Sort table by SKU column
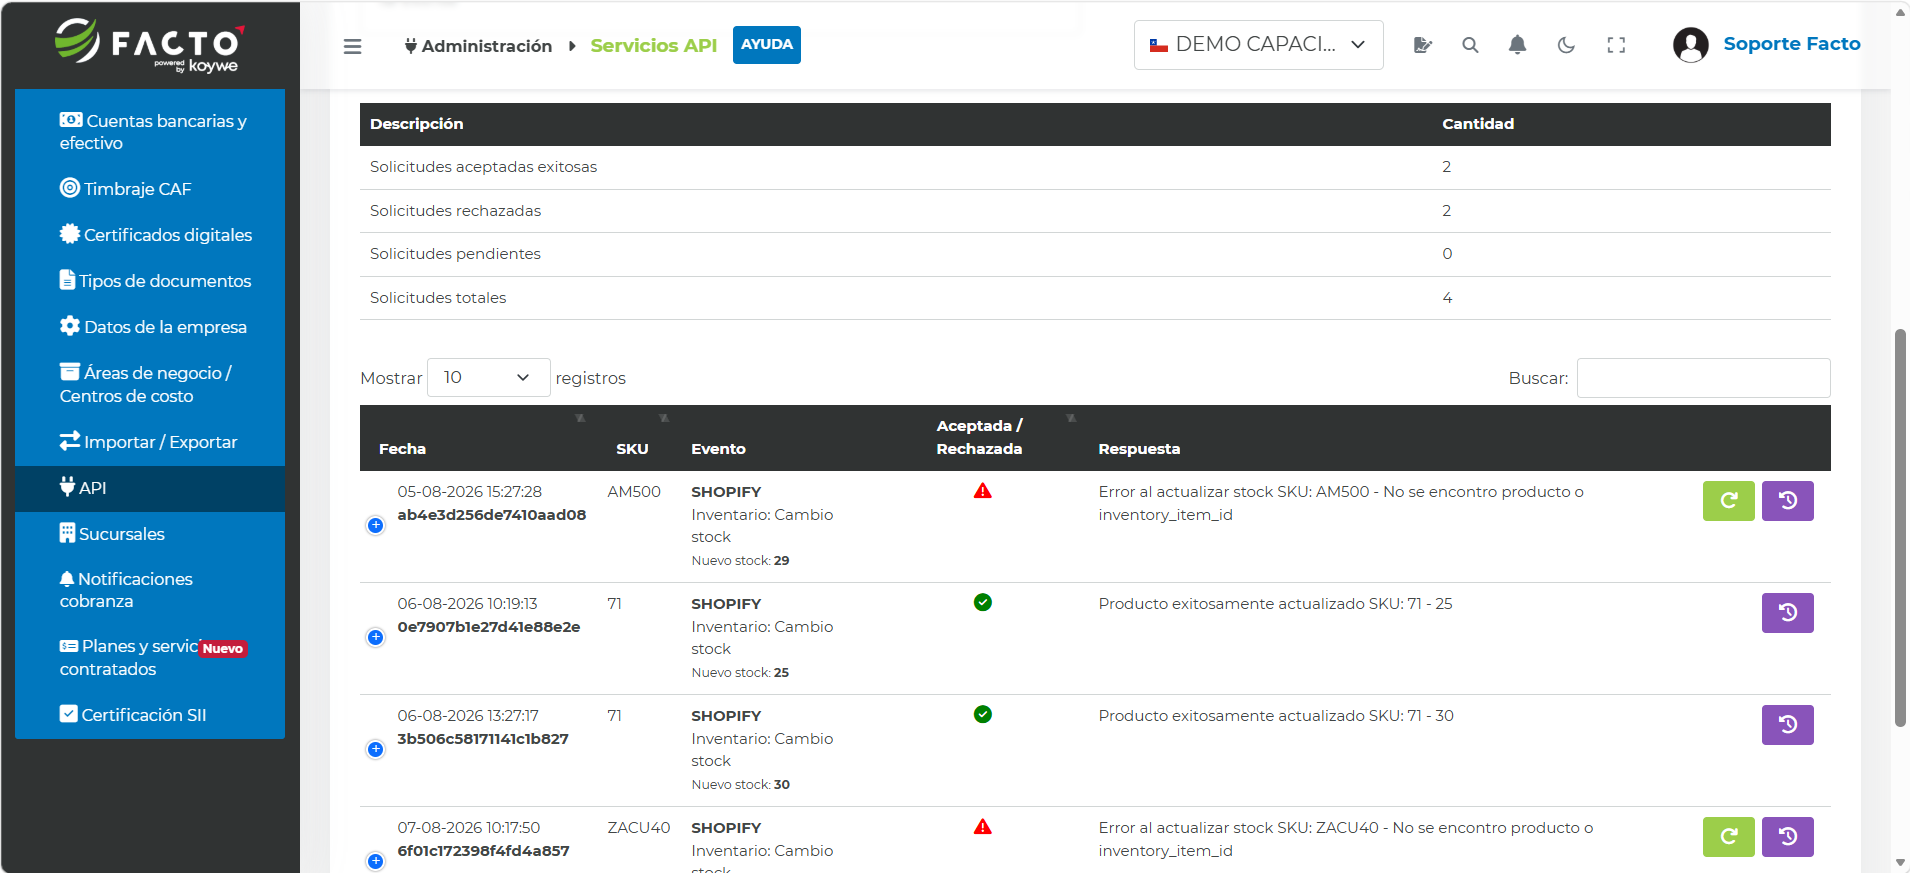 pyautogui.click(x=640, y=438)
